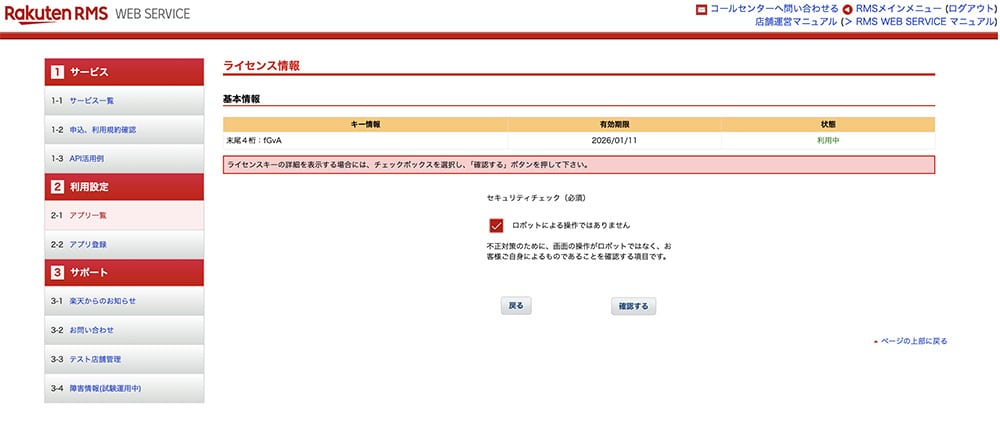The width and height of the screenshot is (1000, 424).
Task: Open 1-2 申込、利用規約確認 menu item
Action: [x=102, y=130]
